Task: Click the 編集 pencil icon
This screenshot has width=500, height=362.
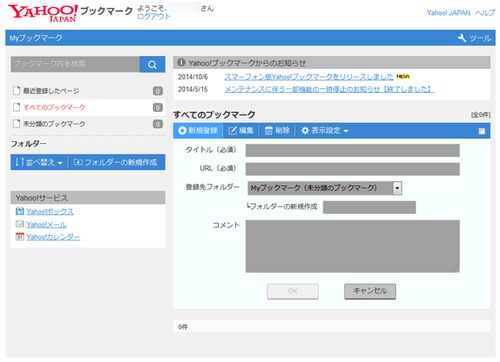Action: (232, 131)
